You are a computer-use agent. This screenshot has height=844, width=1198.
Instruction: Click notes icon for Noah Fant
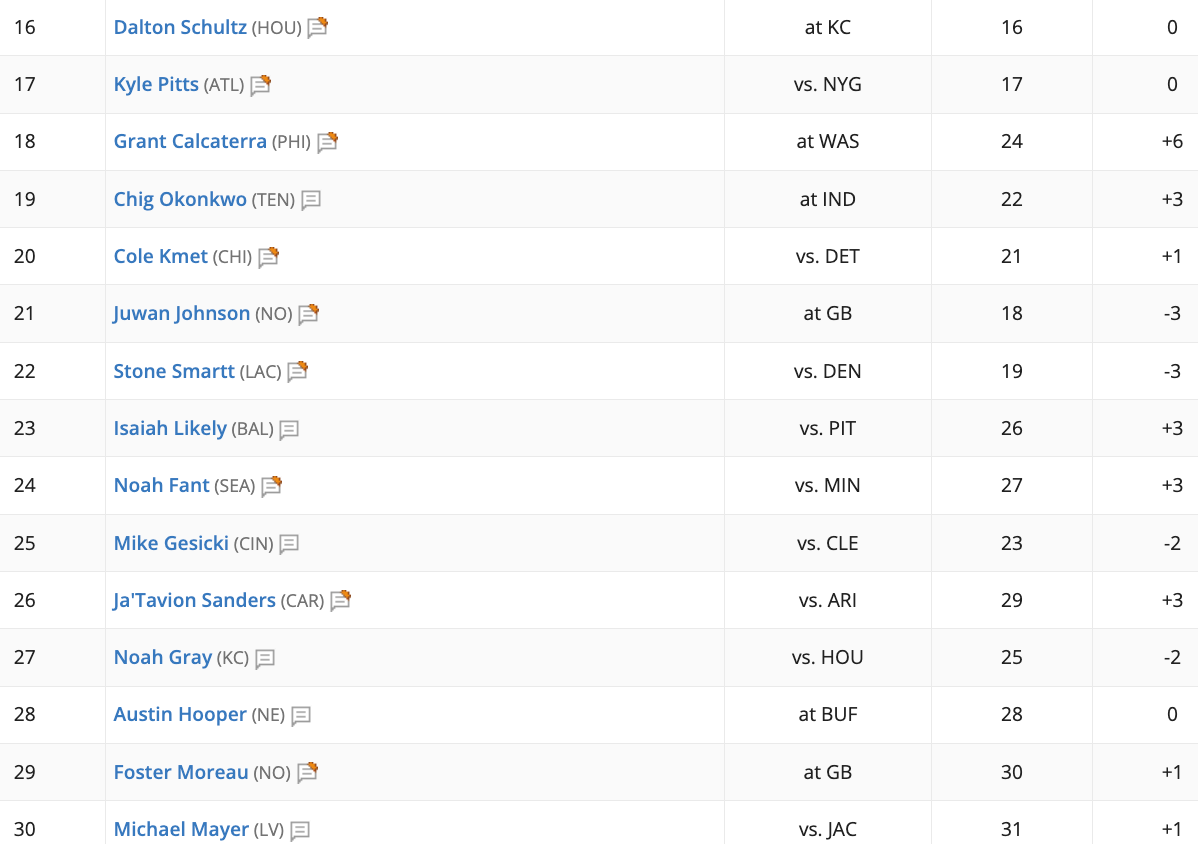pyautogui.click(x=271, y=487)
